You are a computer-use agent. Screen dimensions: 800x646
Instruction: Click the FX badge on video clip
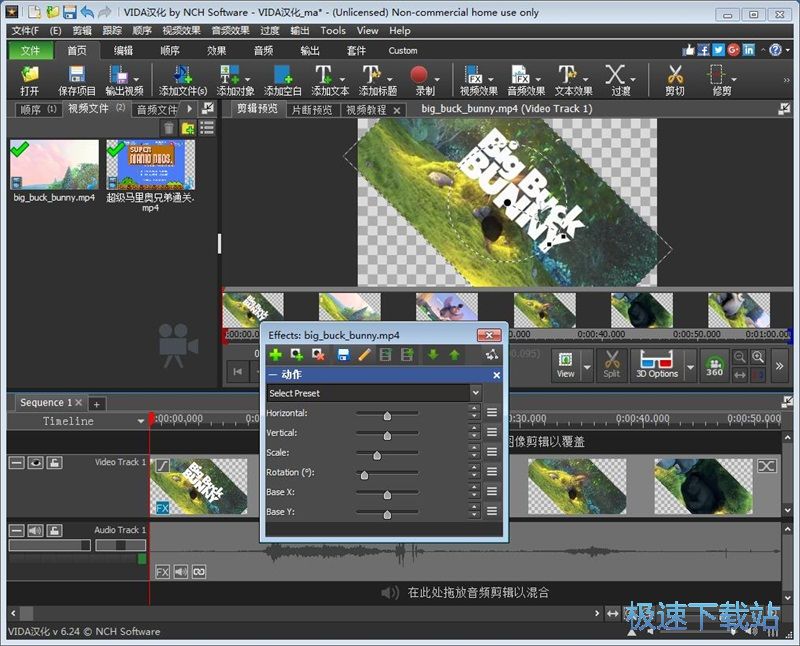click(162, 508)
